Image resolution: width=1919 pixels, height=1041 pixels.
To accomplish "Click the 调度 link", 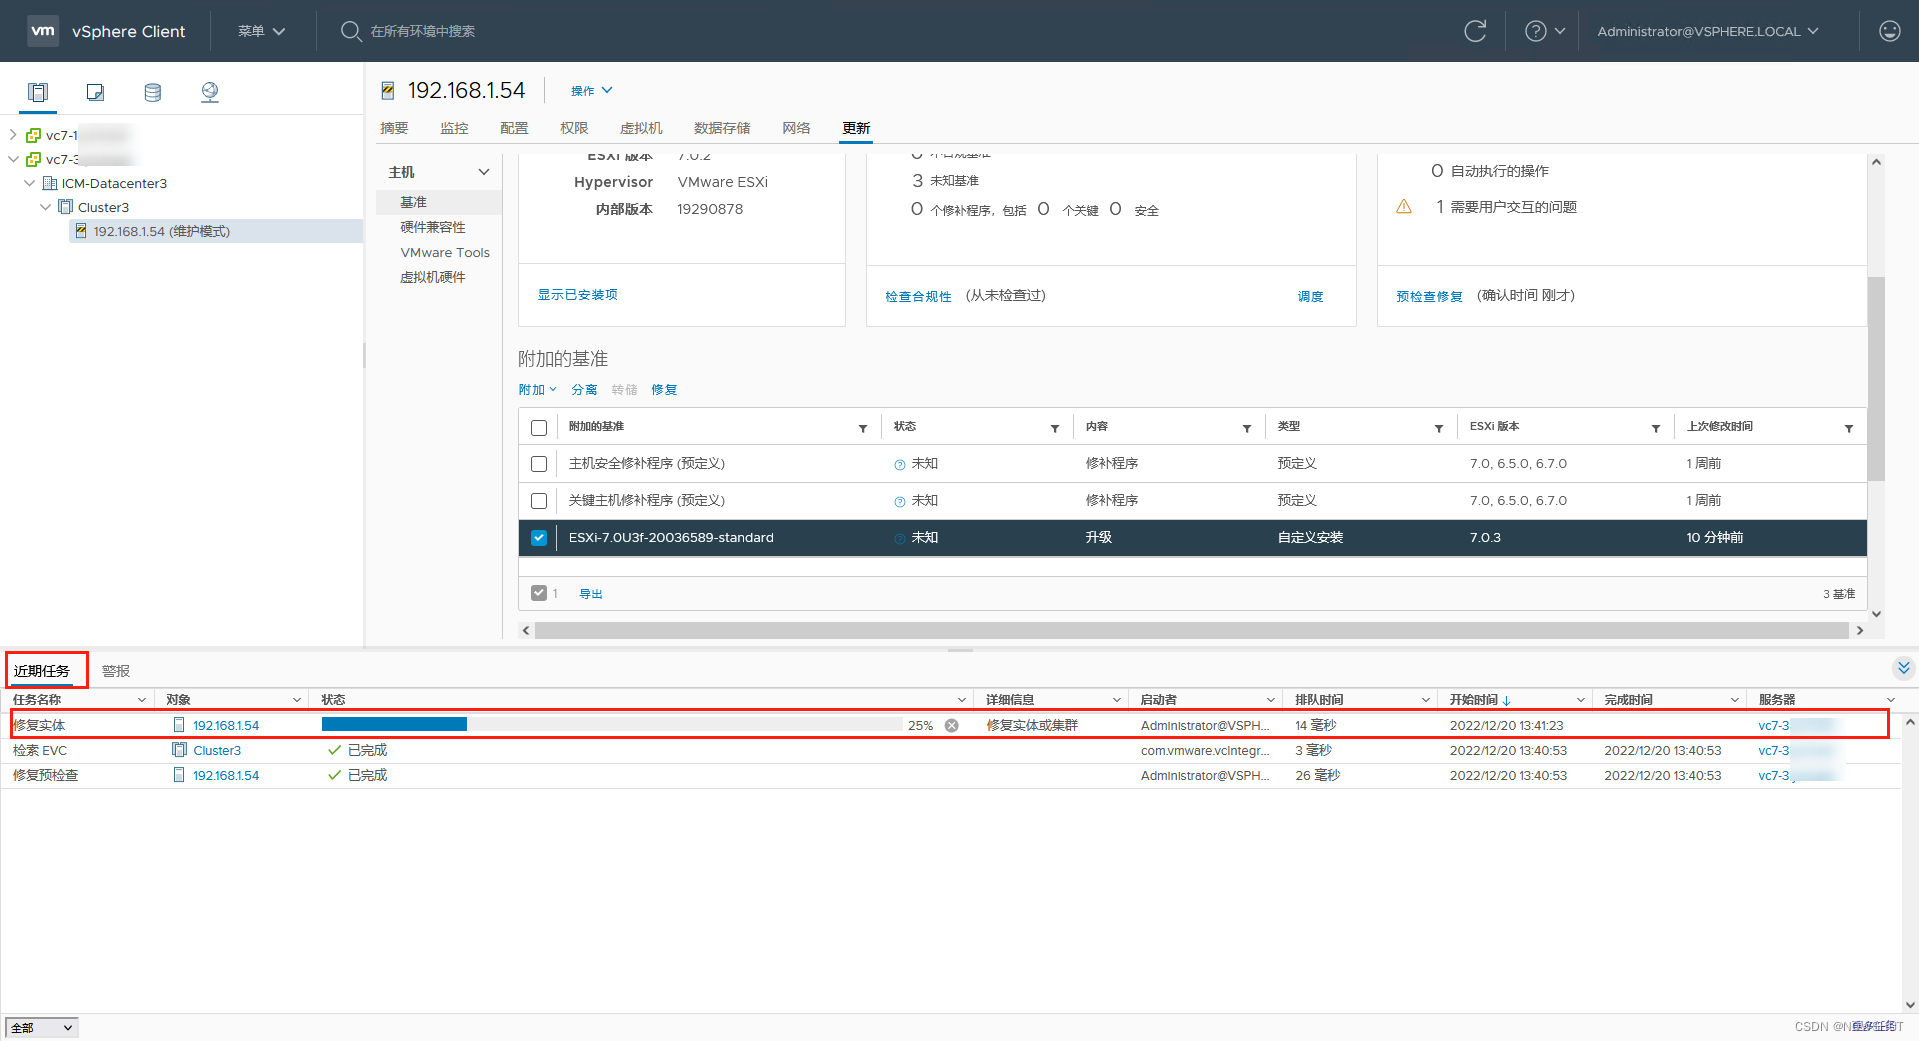I will point(1310,296).
